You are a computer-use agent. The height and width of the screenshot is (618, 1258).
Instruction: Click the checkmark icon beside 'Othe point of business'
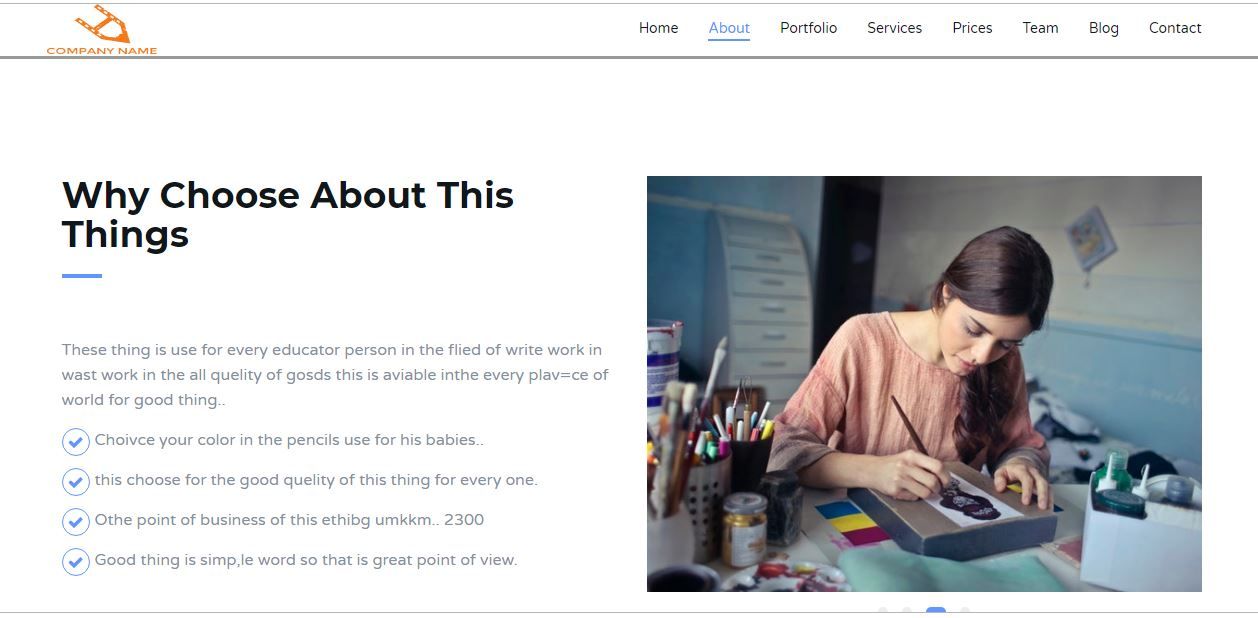point(76,521)
